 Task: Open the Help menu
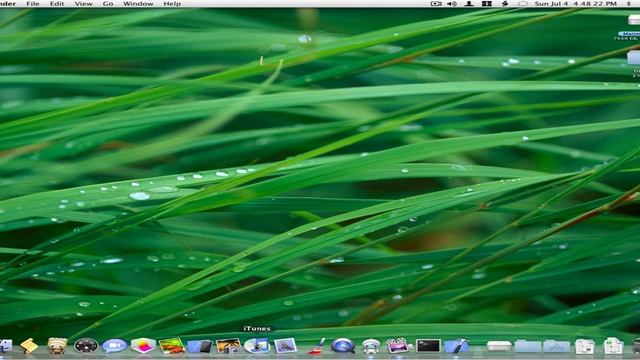(172, 4)
